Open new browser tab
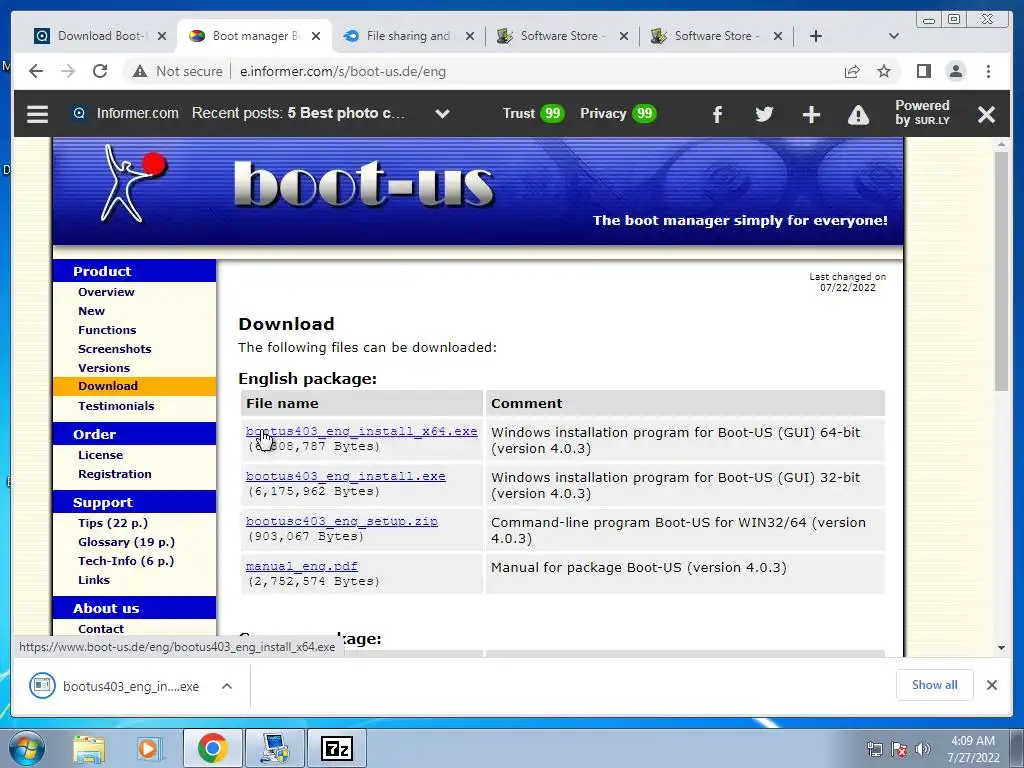This screenshot has height=768, width=1024. [x=816, y=36]
